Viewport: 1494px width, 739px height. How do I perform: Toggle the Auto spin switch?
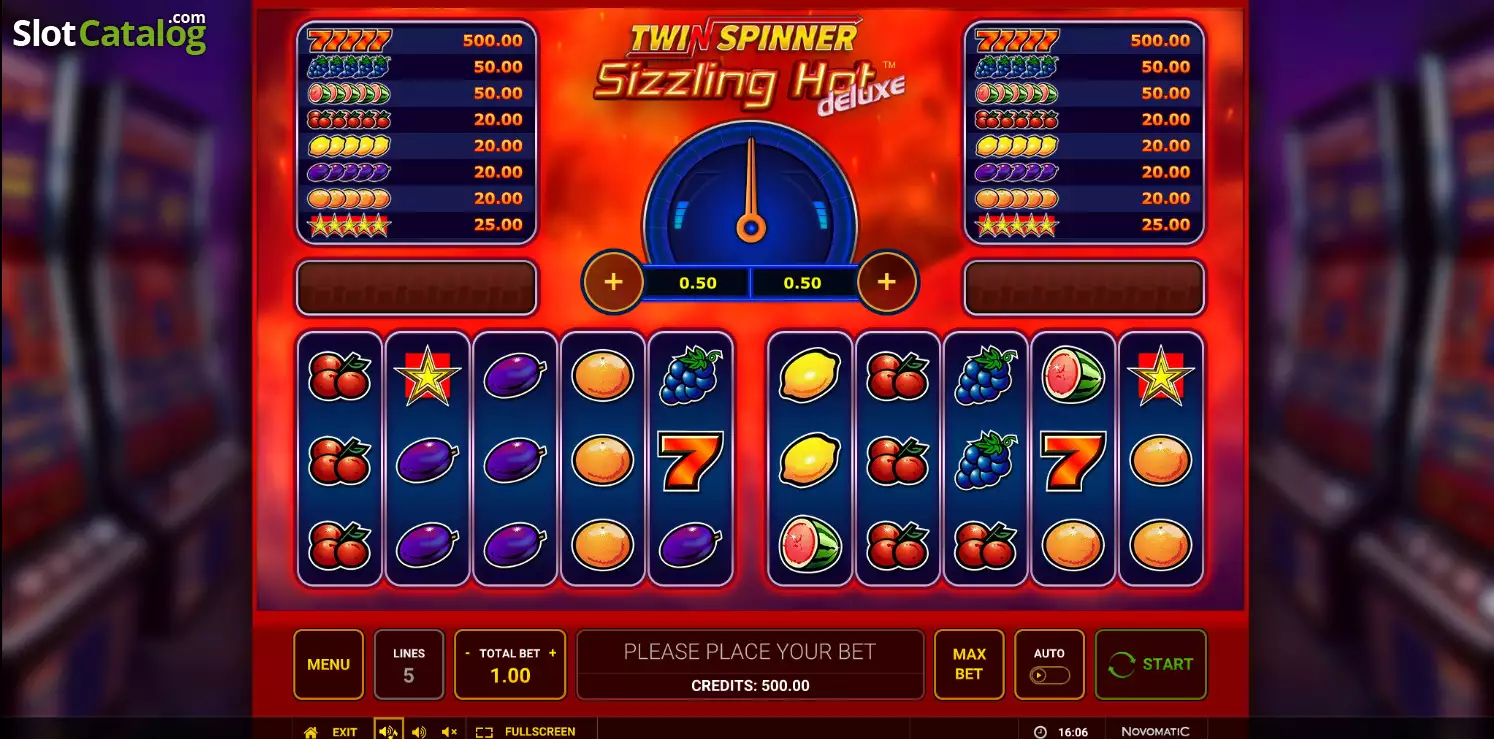(1050, 675)
